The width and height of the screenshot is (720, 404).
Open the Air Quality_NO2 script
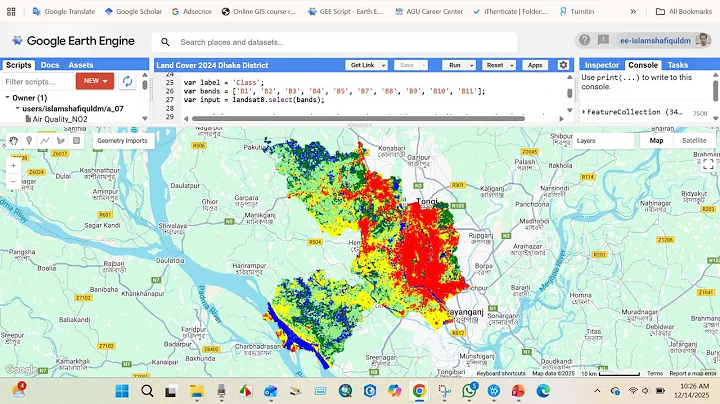coord(60,119)
